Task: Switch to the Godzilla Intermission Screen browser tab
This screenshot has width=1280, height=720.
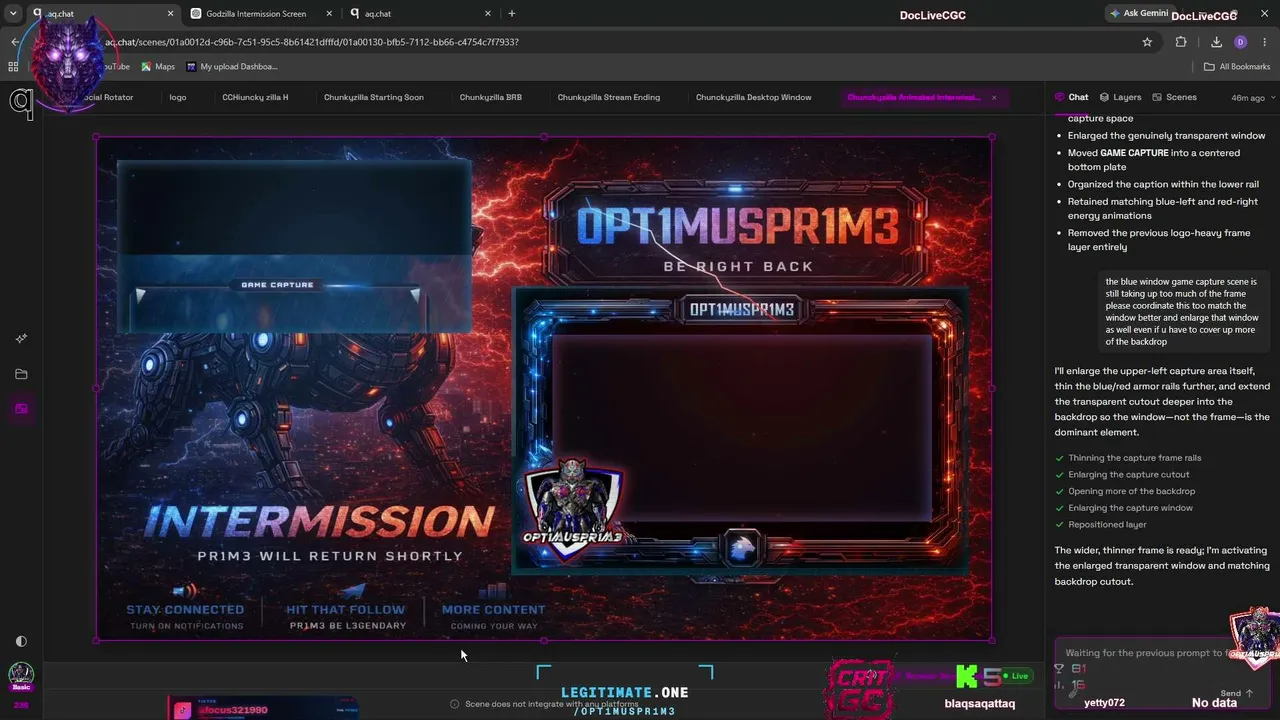Action: (x=256, y=14)
